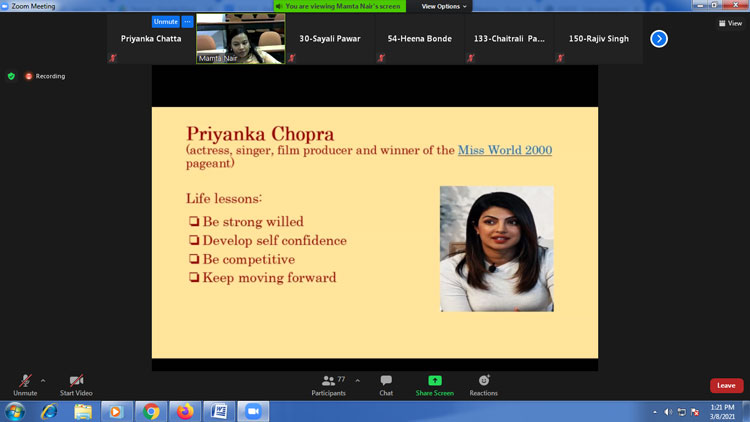This screenshot has height=422, width=750.
Task: Click the green Share Screen icon
Action: click(435, 380)
